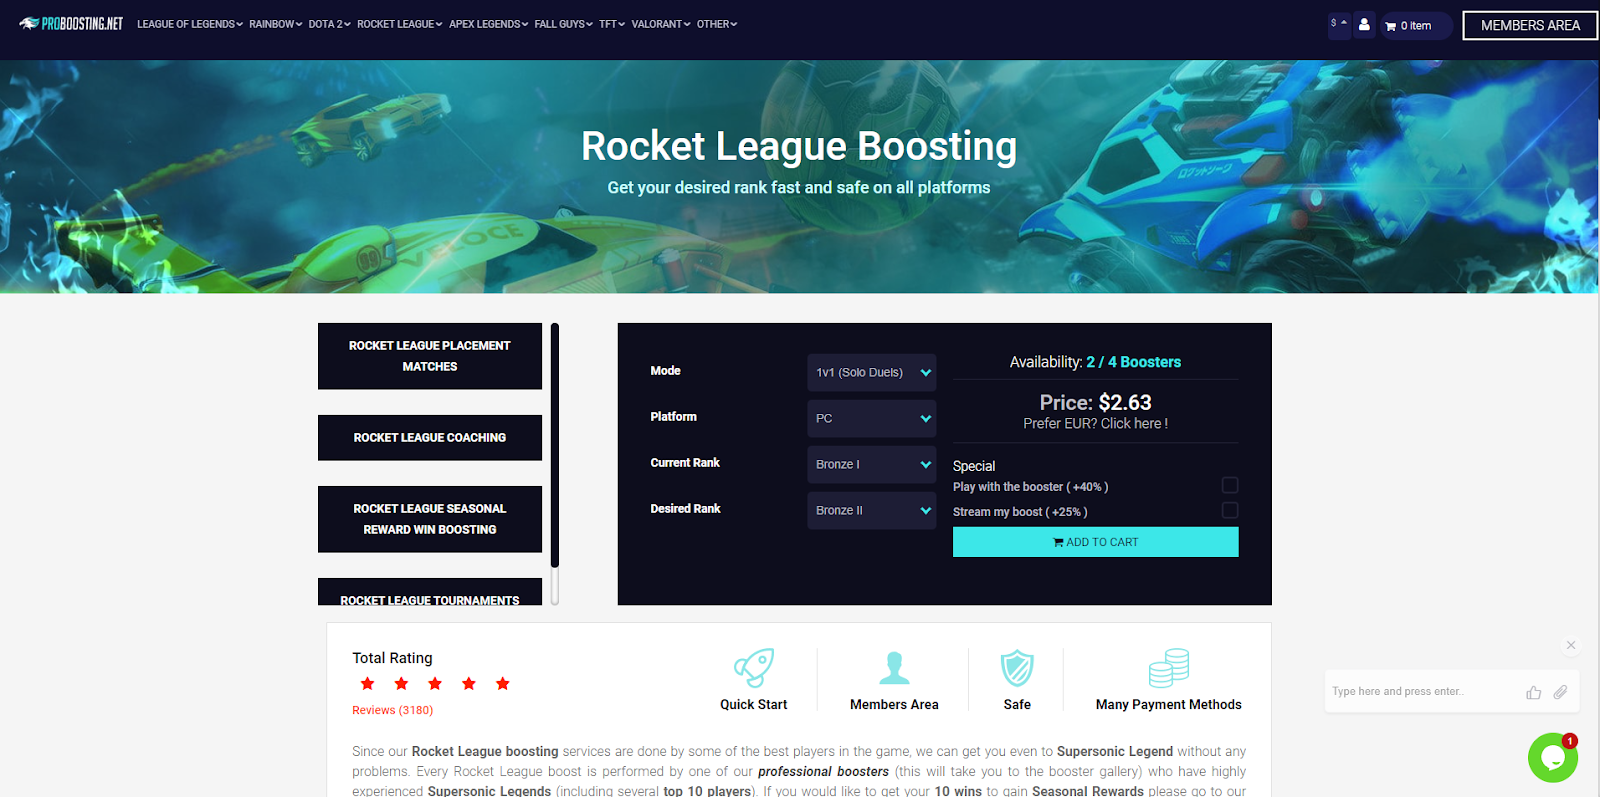Click the first red rating star

[368, 684]
